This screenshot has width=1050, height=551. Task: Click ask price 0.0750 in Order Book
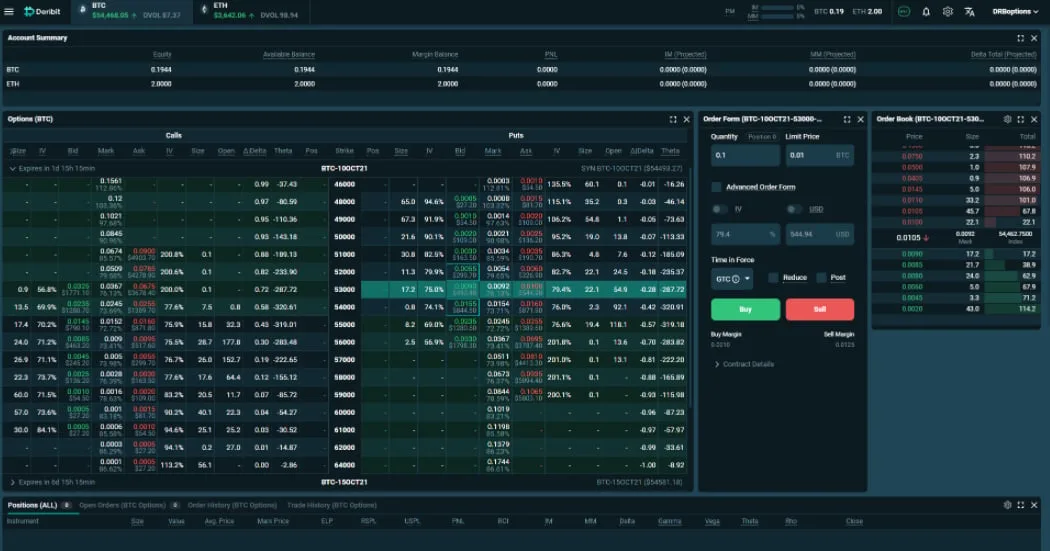(912, 157)
